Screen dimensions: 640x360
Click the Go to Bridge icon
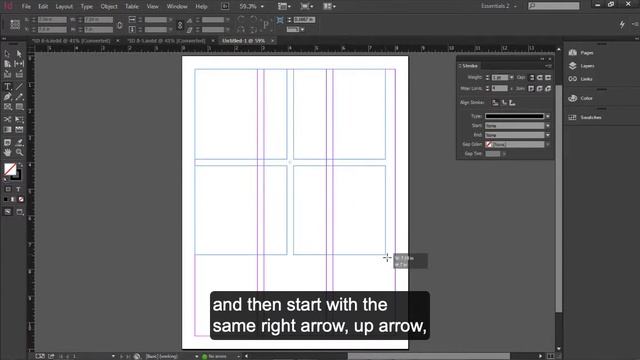point(225,7)
